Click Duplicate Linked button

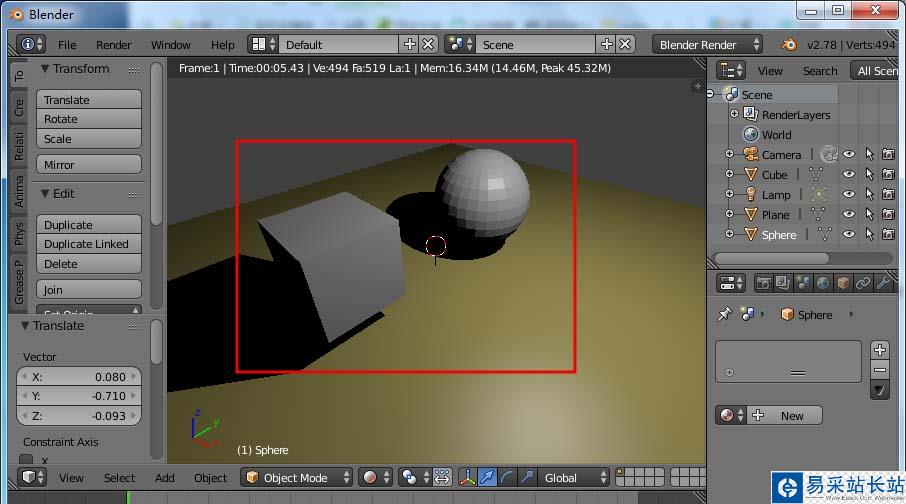coord(89,244)
